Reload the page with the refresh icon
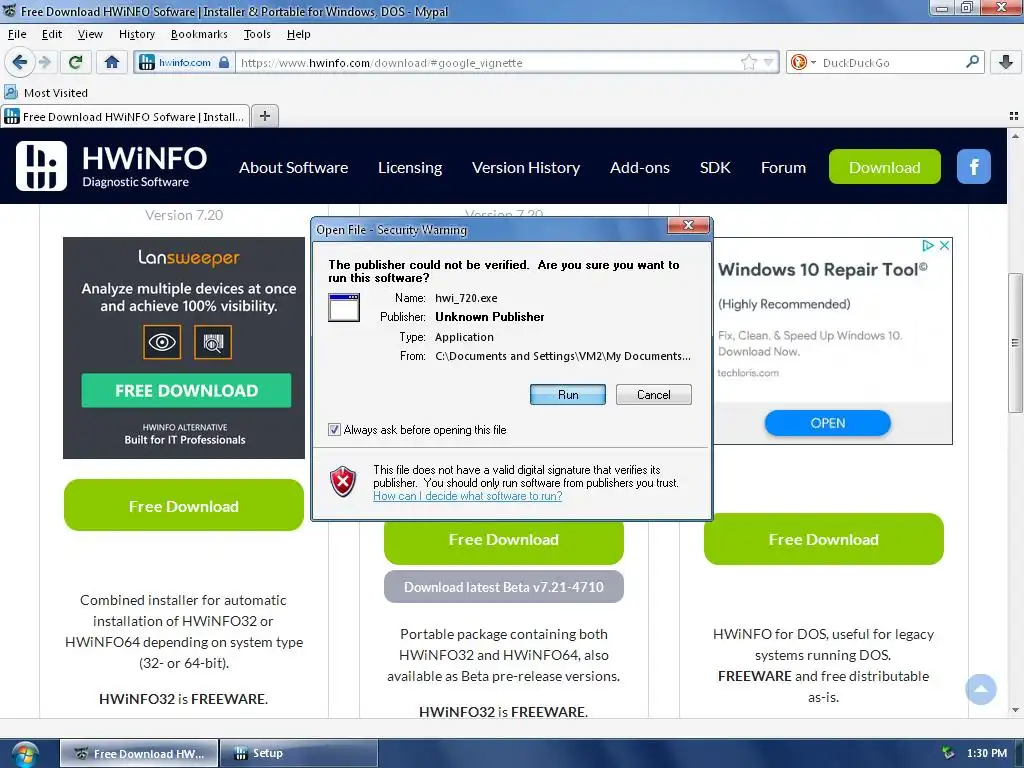This screenshot has height=768, width=1024. point(75,62)
